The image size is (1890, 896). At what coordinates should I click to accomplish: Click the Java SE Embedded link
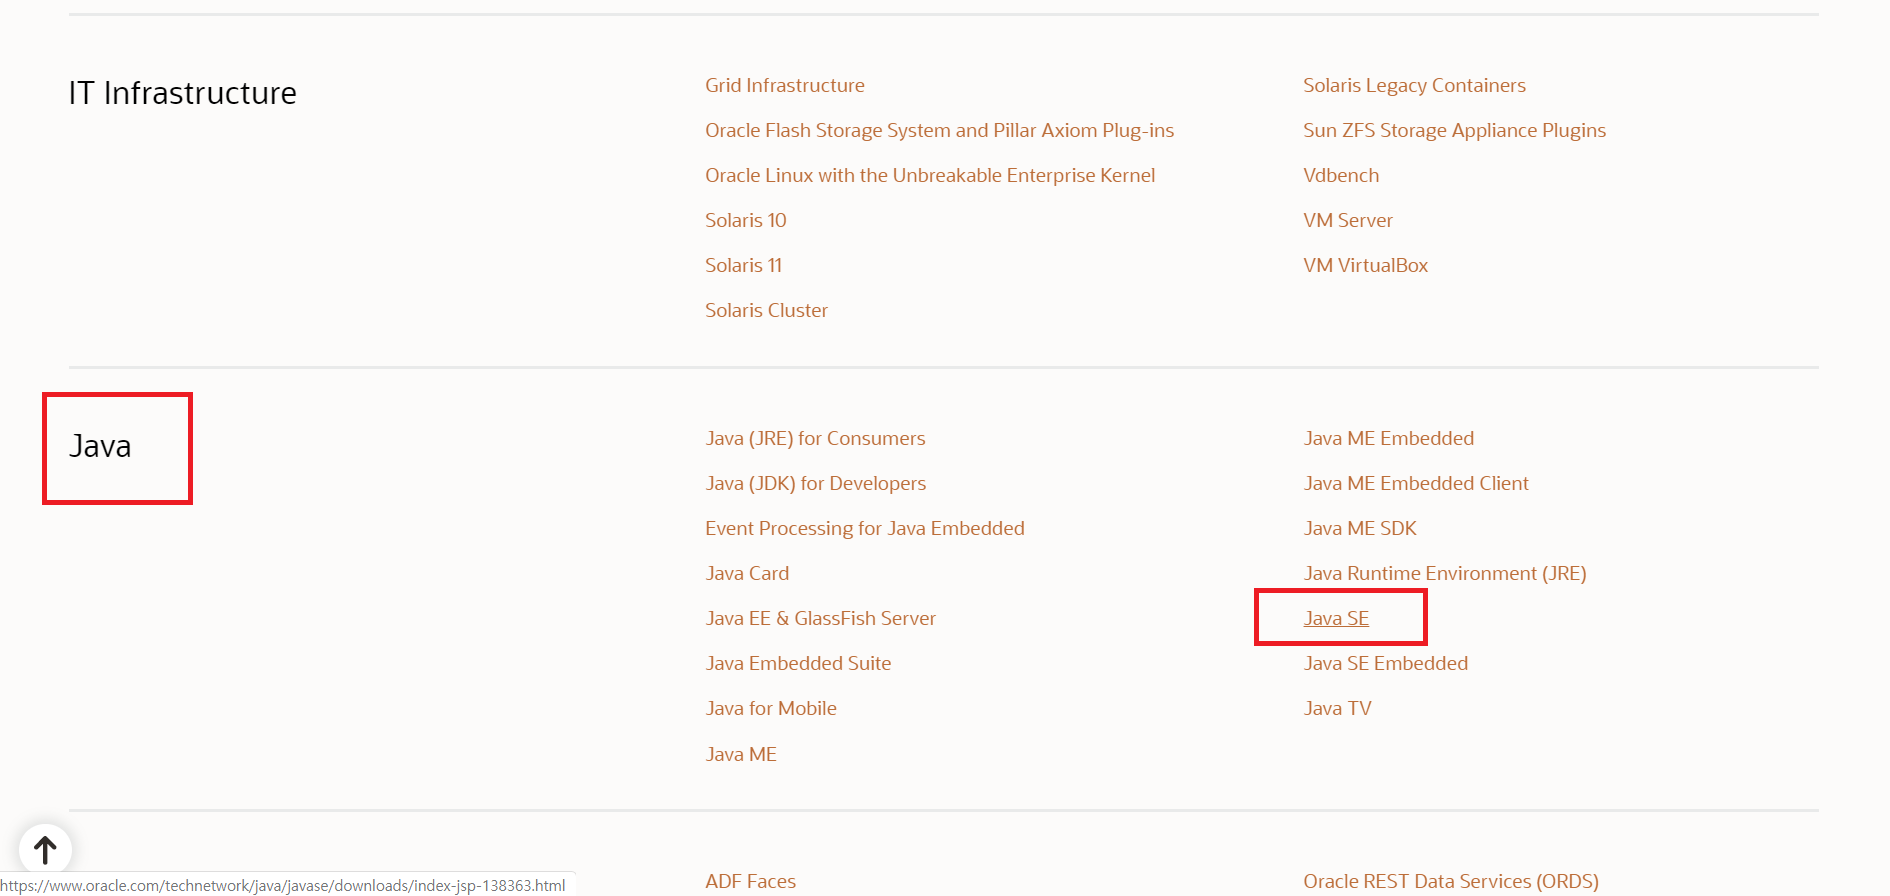(1385, 664)
